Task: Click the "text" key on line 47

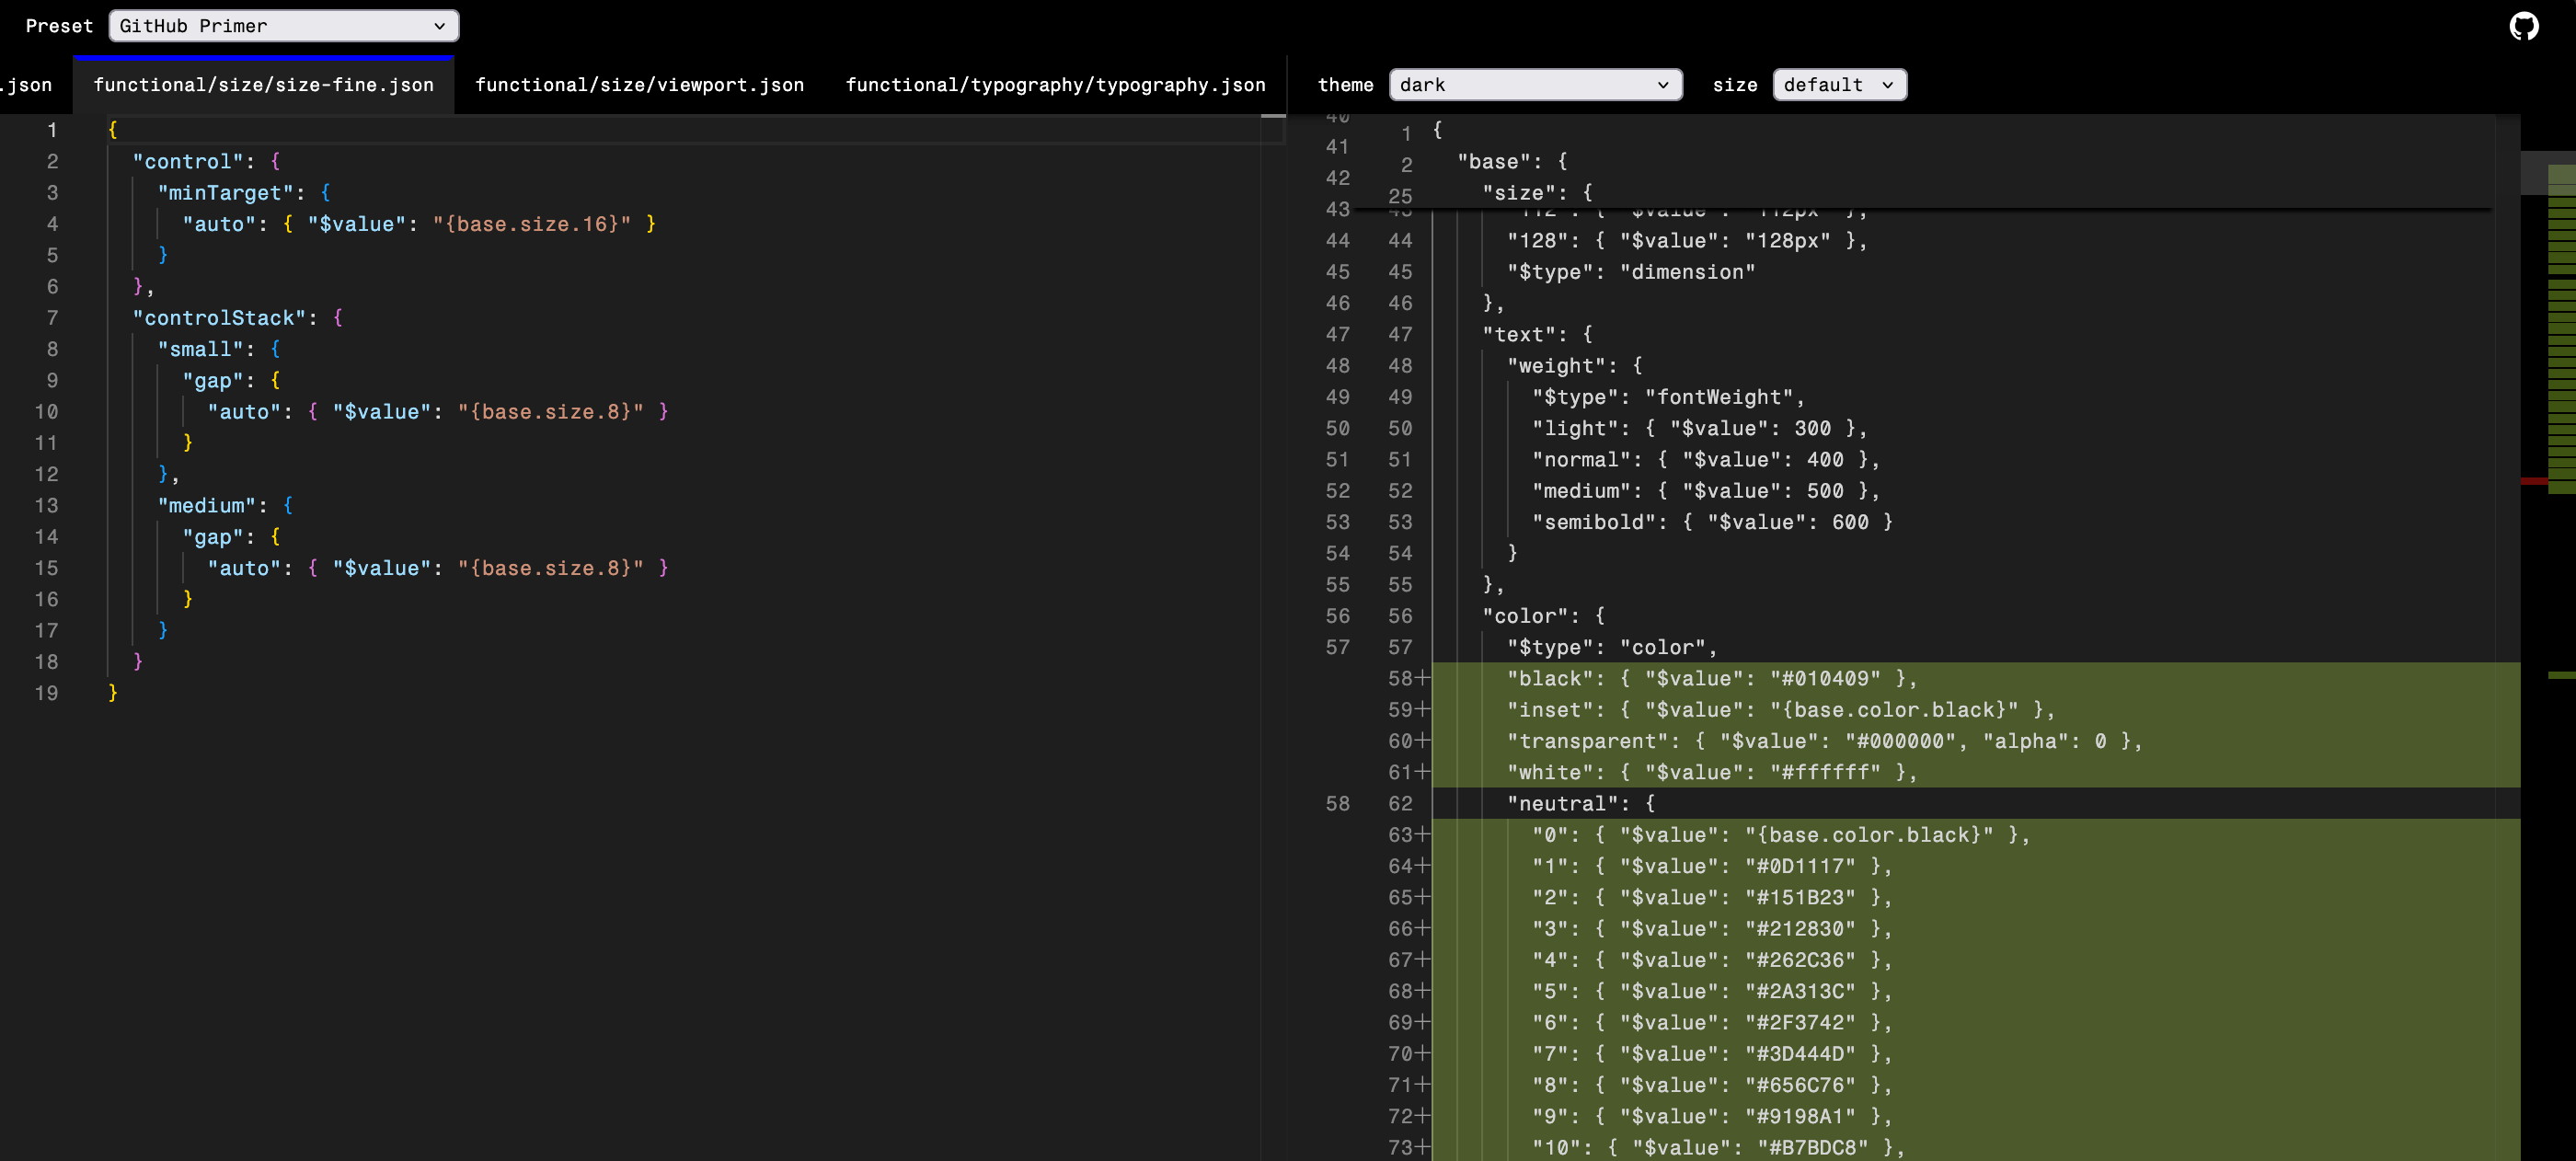Action: click(x=1519, y=334)
